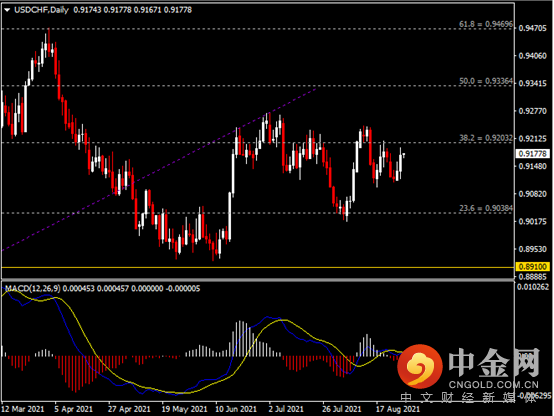Click the separator between the price chart and MACD panel
Image resolution: width=554 pixels, height=416 pixels.
pyautogui.click(x=257, y=280)
